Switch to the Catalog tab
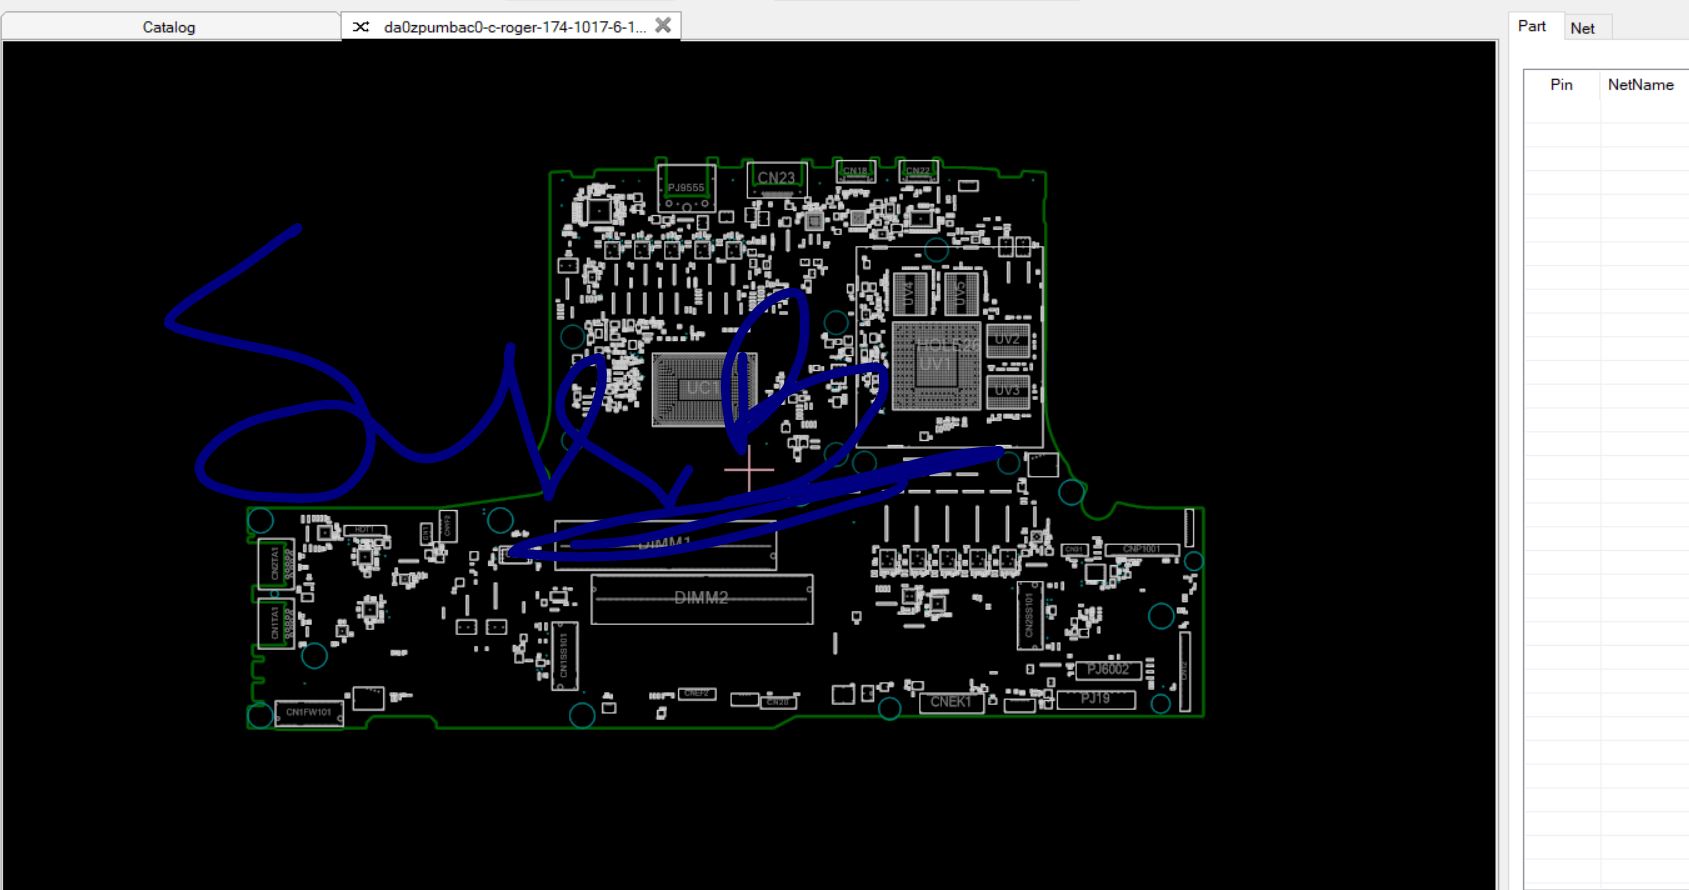Screen dimensions: 1689x890 pos(169,27)
